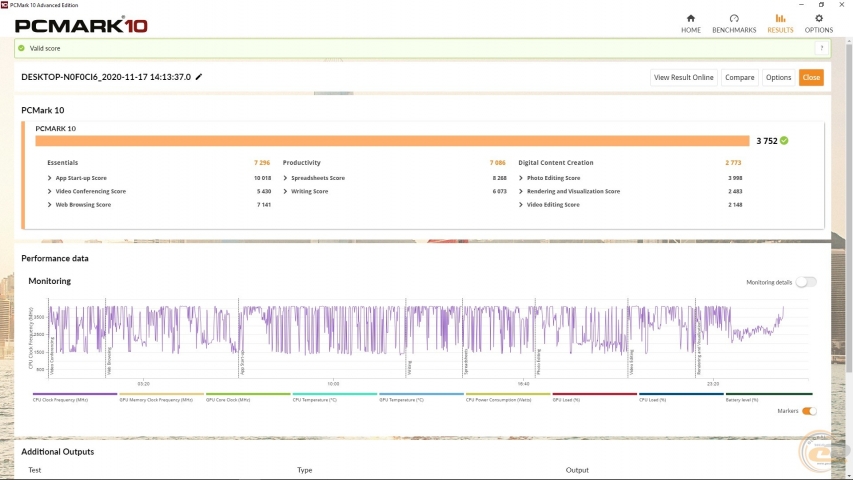Select GPU Memory Clock Frequency legend swatch
The image size is (853, 480).
point(161,393)
